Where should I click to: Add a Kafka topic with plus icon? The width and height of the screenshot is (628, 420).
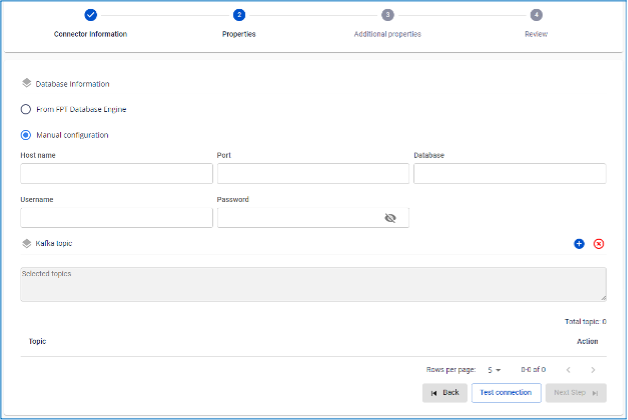tap(579, 243)
